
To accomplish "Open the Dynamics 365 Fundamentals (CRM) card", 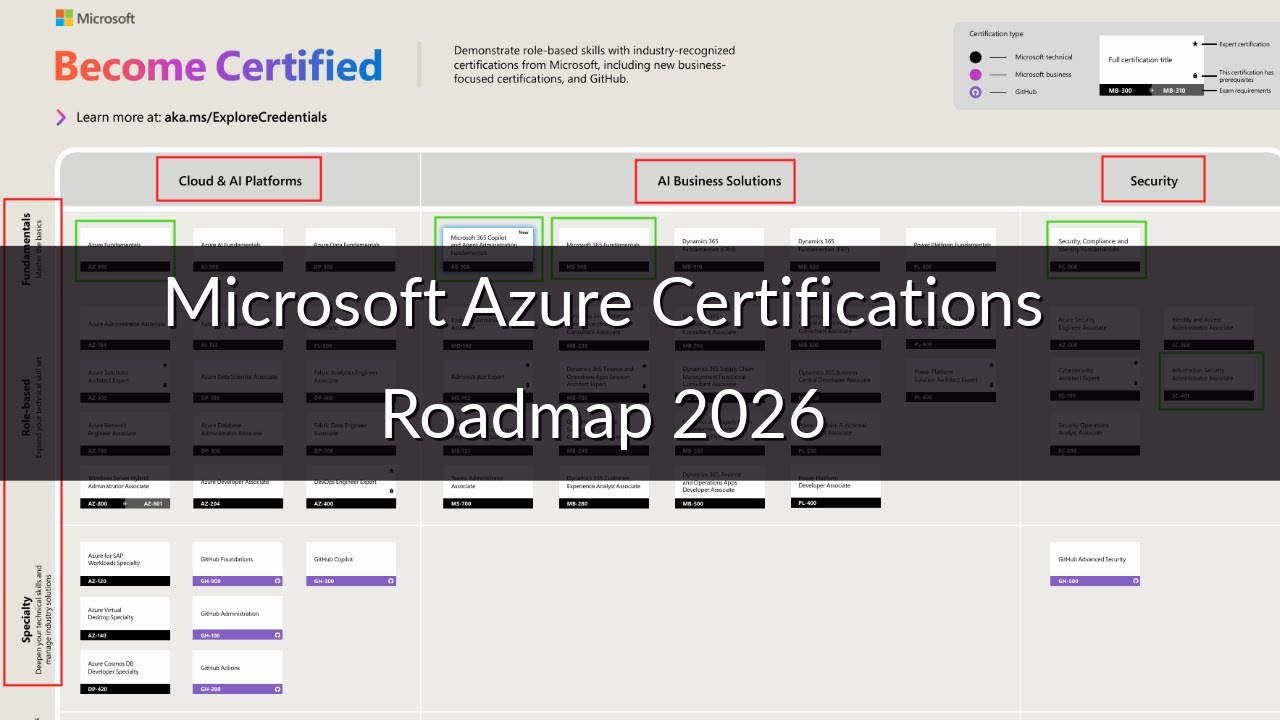I will (719, 250).
